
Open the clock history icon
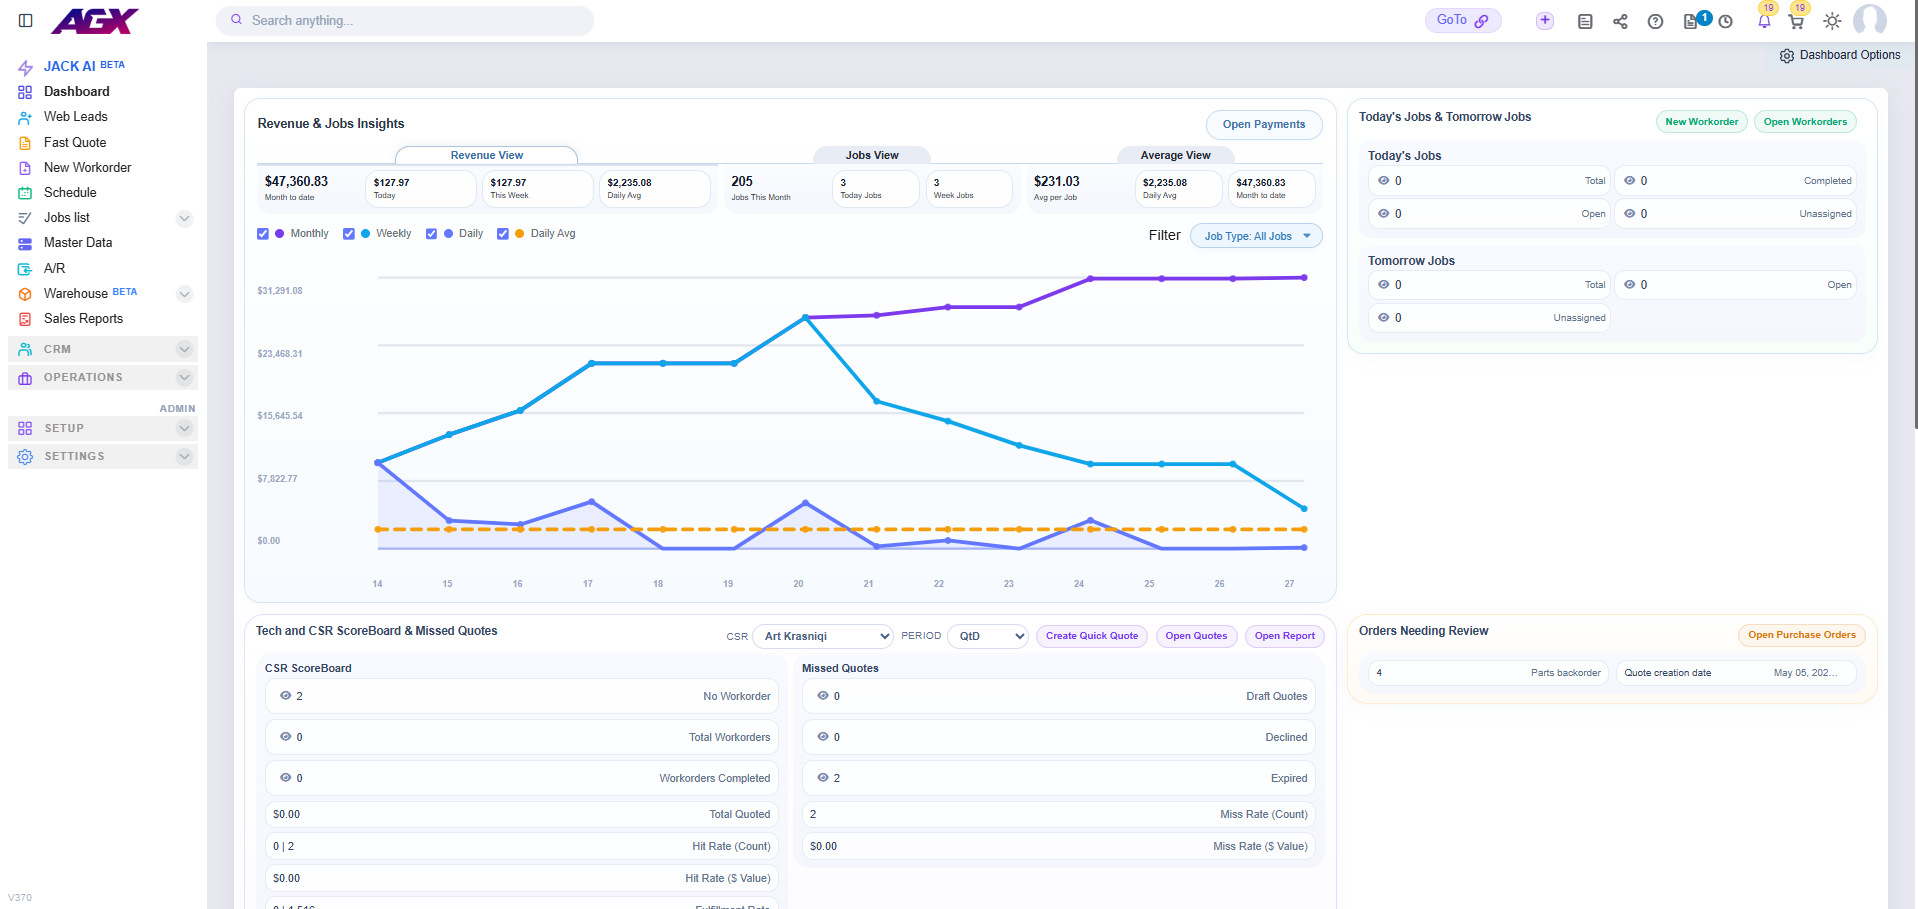(x=1725, y=21)
